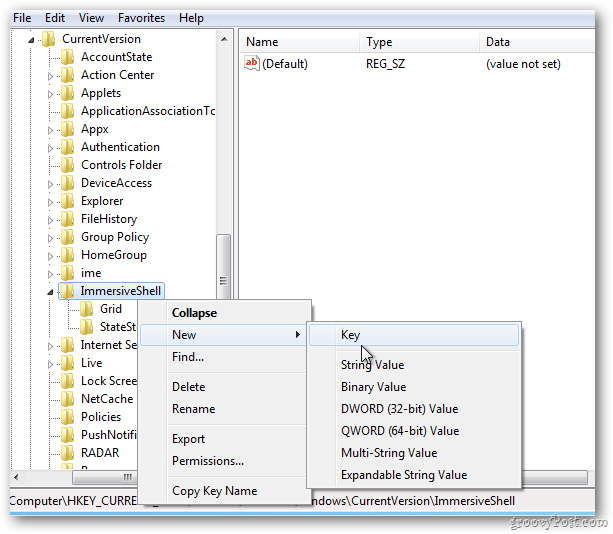The height and width of the screenshot is (534, 613).
Task: Open the Help menu
Action: point(191,18)
